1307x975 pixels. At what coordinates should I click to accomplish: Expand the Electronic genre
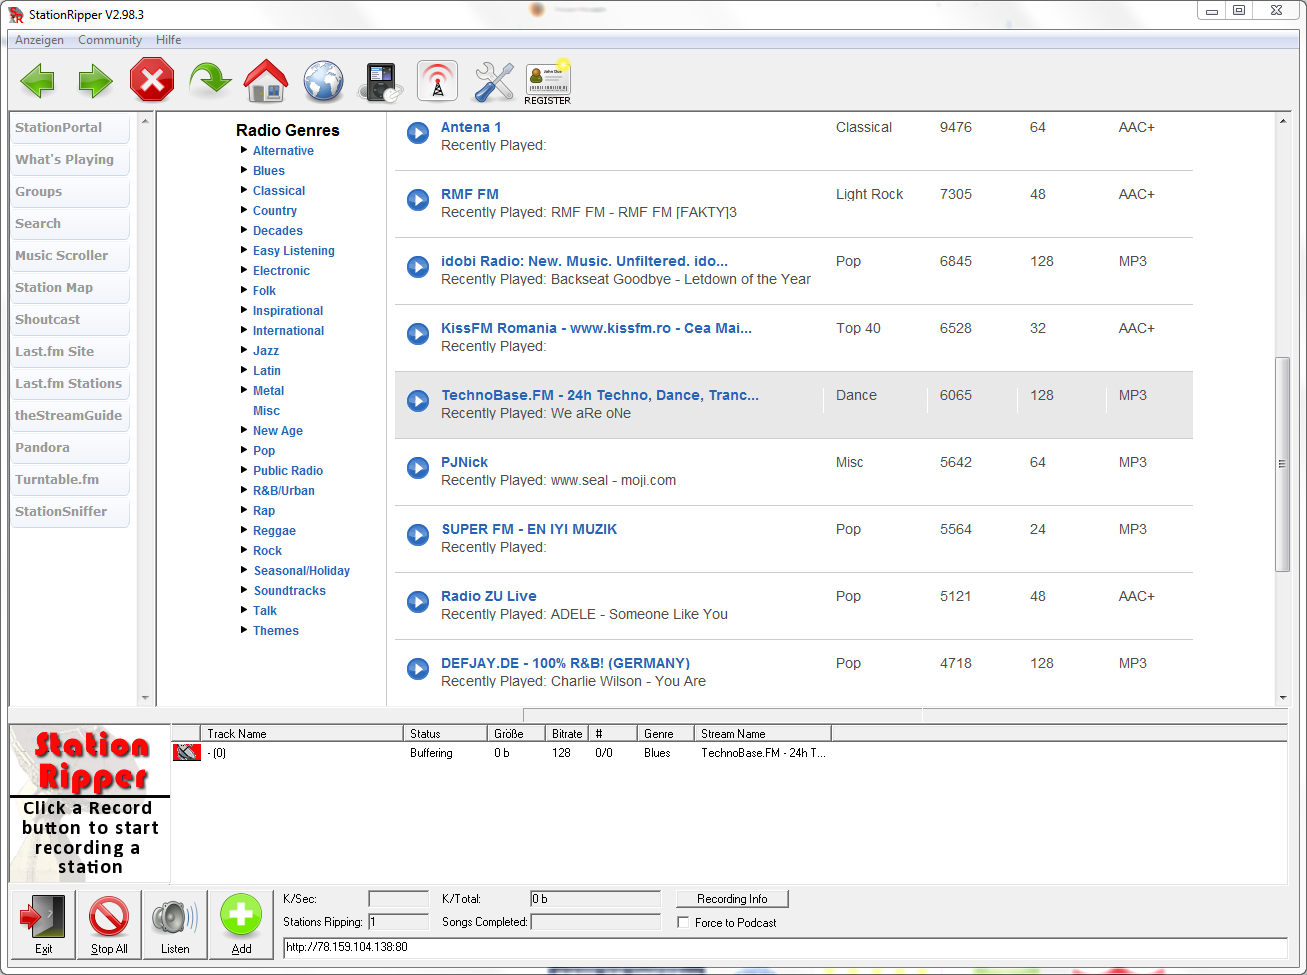pos(244,270)
